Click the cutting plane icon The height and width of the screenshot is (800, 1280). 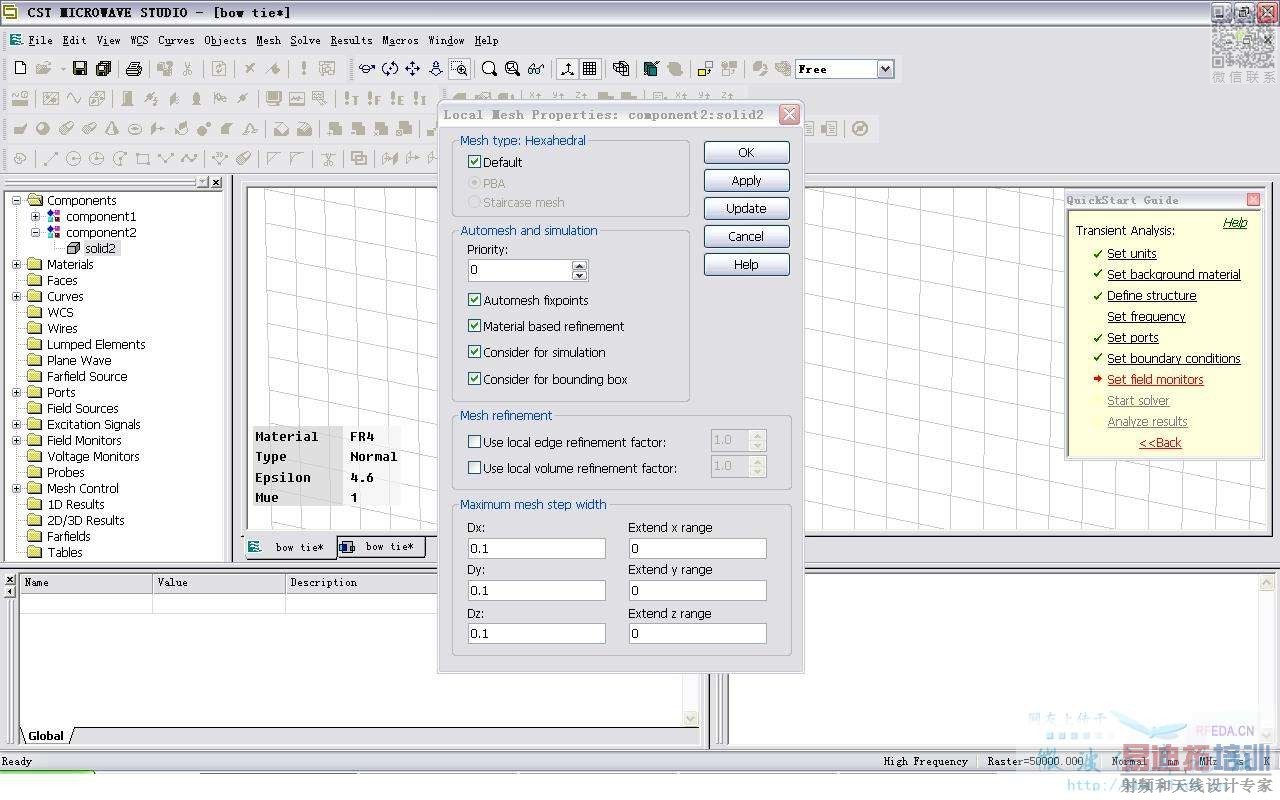652,69
